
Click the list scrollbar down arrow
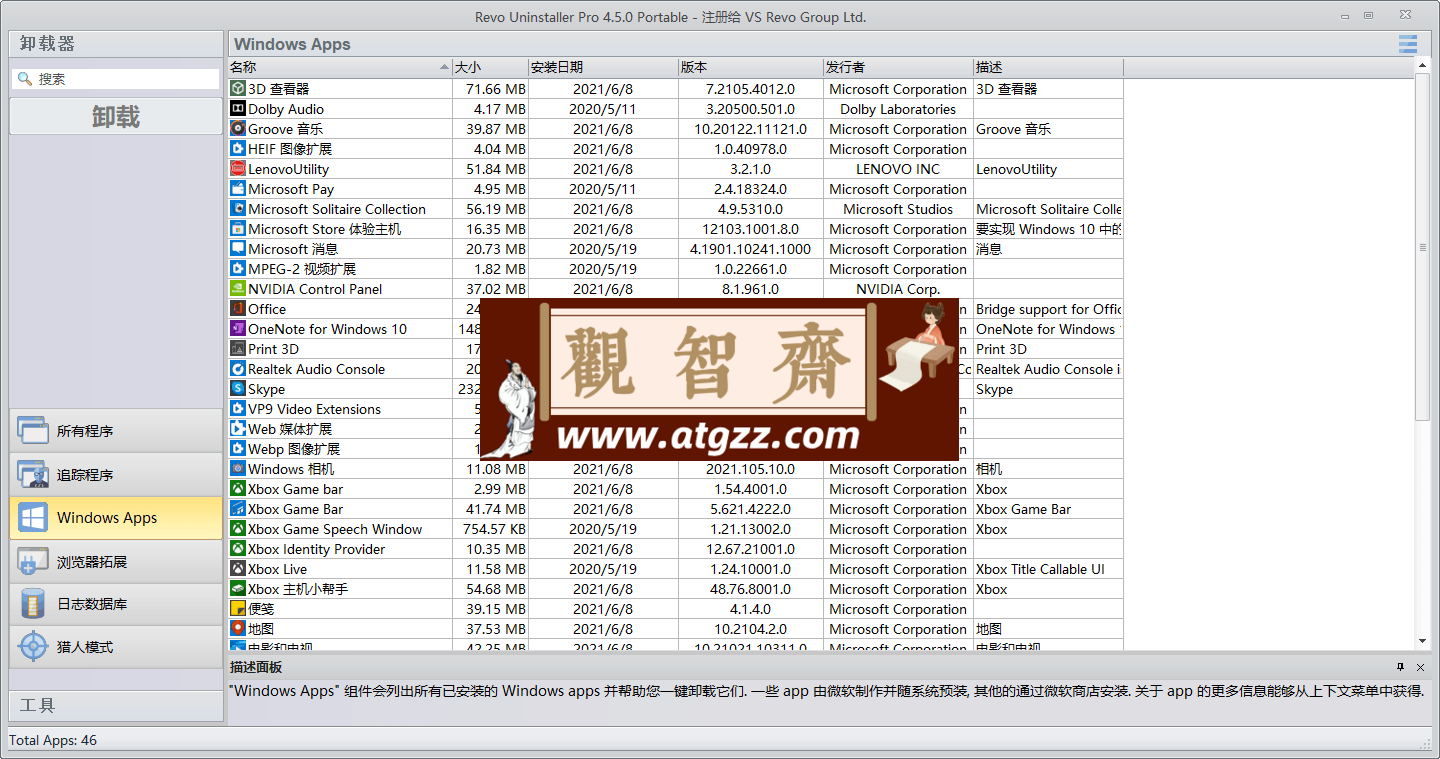[1422, 641]
